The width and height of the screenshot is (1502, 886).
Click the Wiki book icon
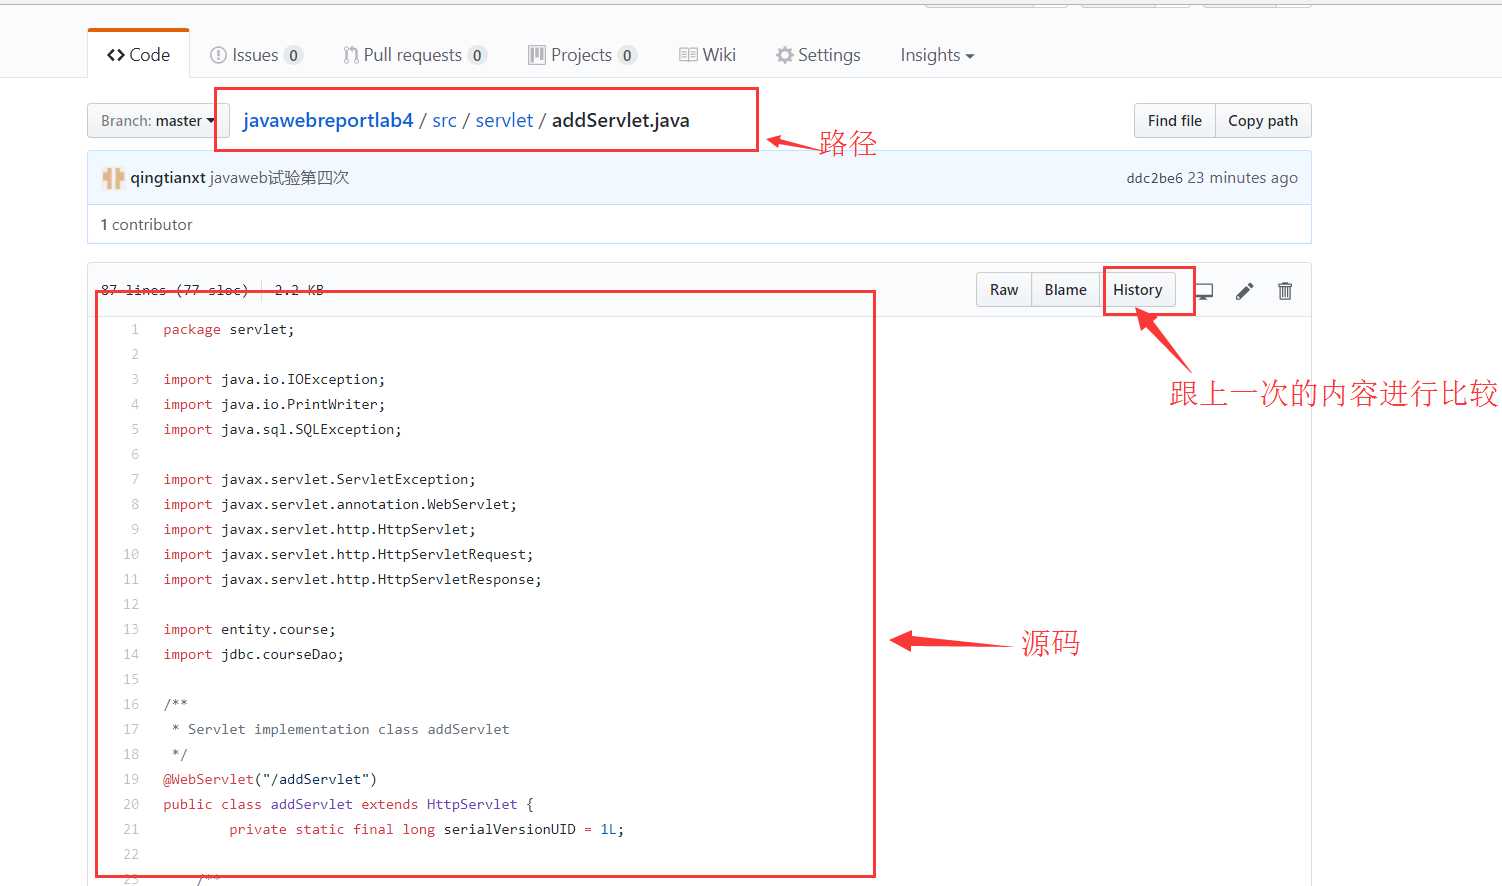coord(688,55)
